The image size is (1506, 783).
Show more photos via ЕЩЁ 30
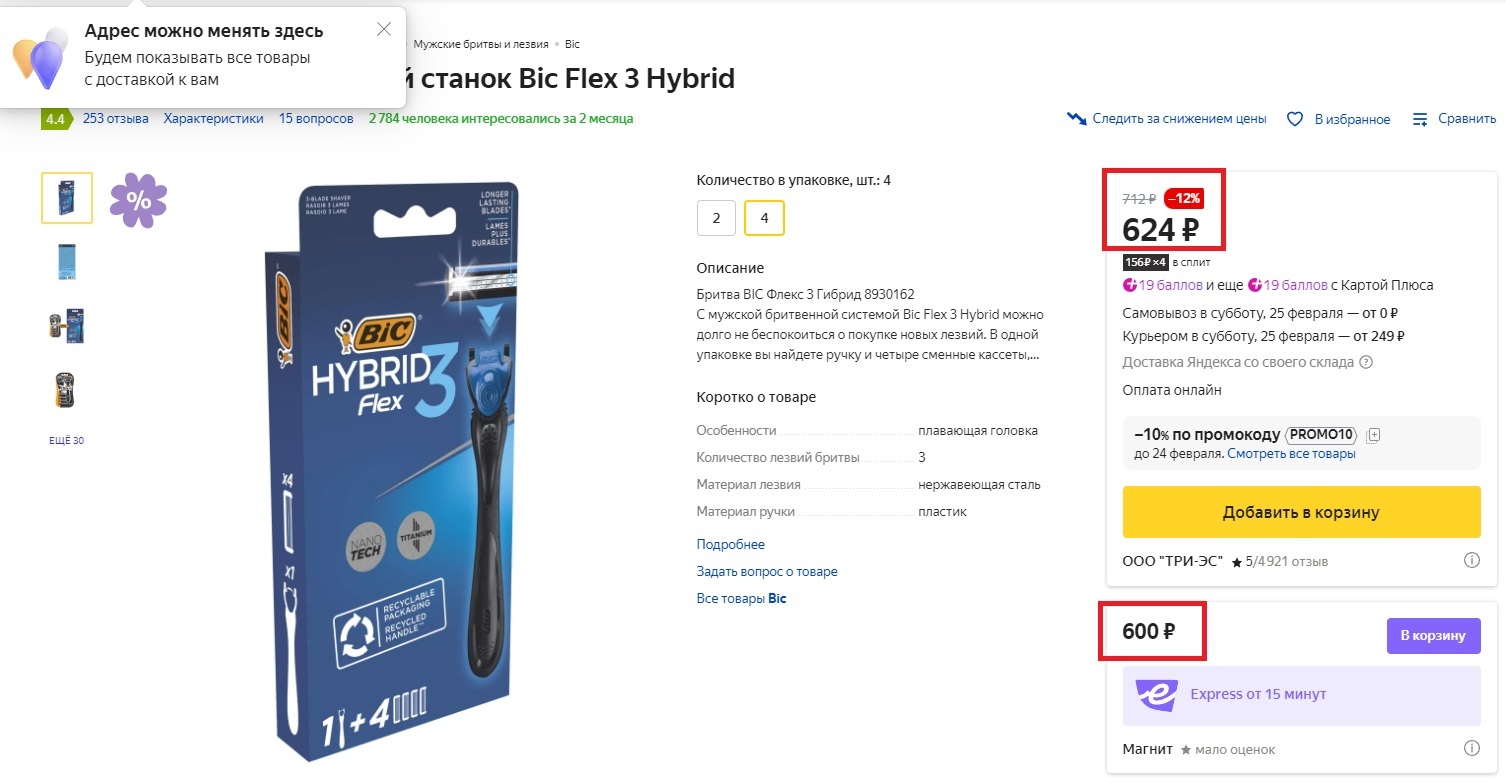66,441
